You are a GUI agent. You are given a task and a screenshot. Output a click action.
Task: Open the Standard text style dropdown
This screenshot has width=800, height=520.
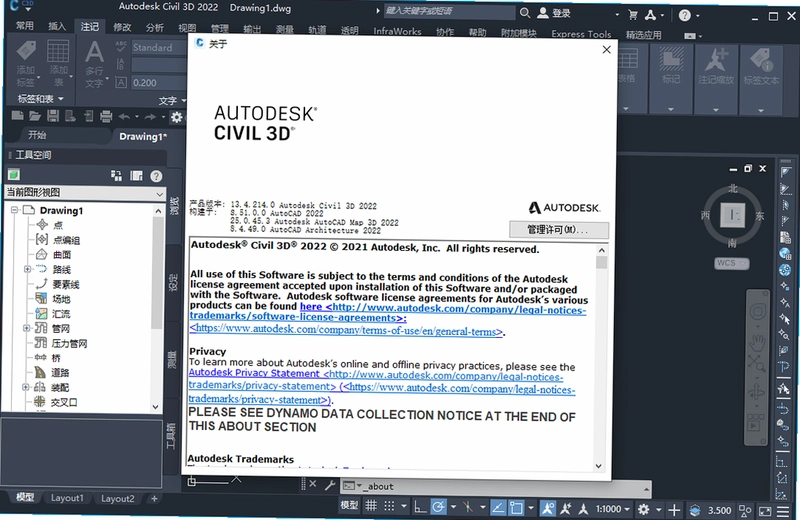coord(159,47)
